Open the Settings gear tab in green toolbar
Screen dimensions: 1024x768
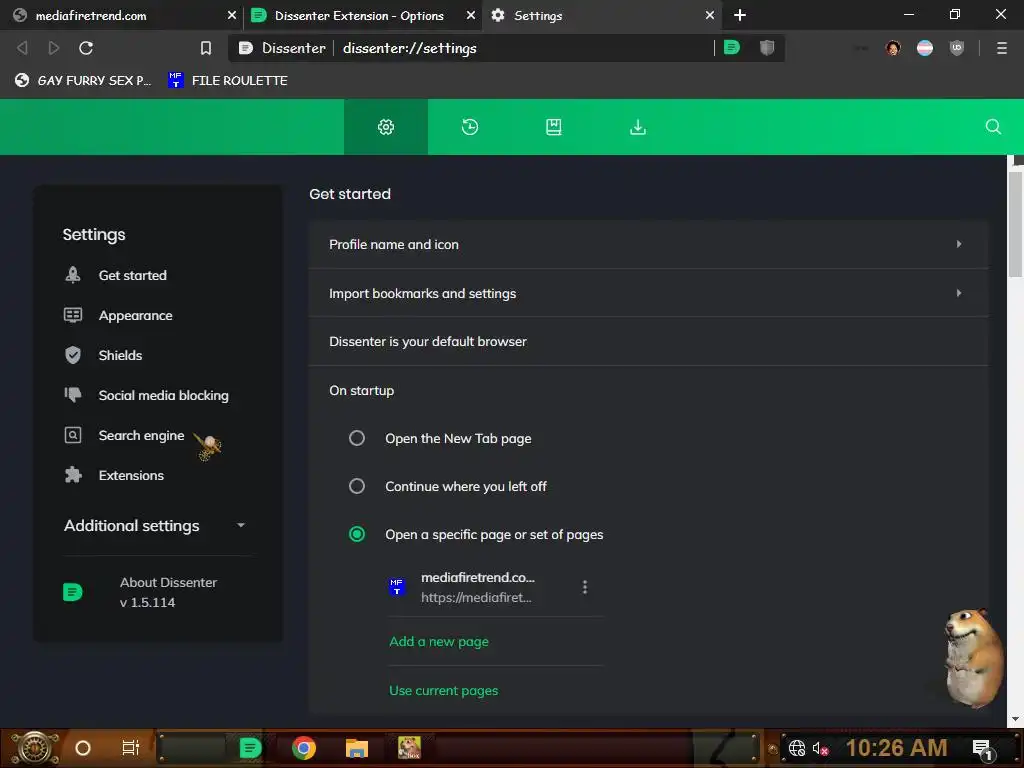(386, 127)
